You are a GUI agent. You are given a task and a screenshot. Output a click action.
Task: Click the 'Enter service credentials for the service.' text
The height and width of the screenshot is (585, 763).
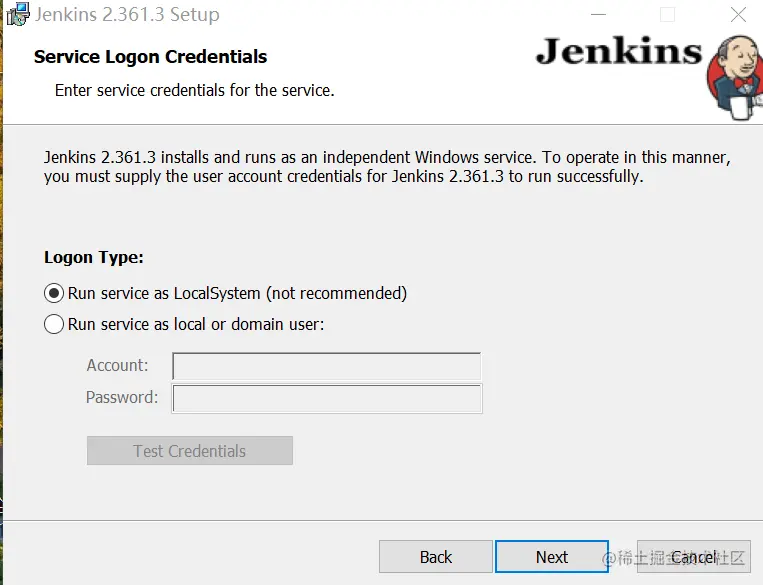pos(195,91)
